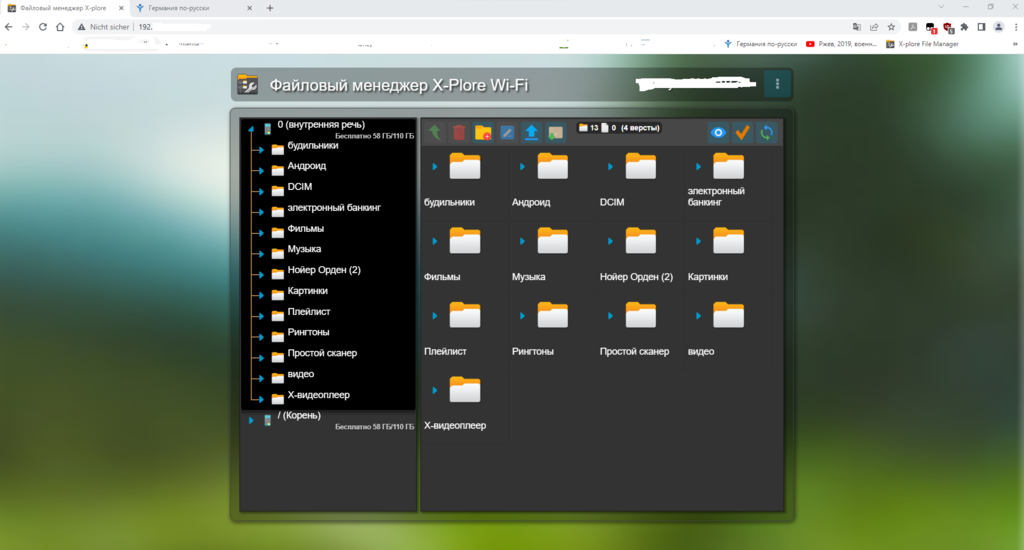The width and height of the screenshot is (1024, 550).
Task: Select электронный банкинг in the folder tree
Action: pyautogui.click(x=334, y=208)
